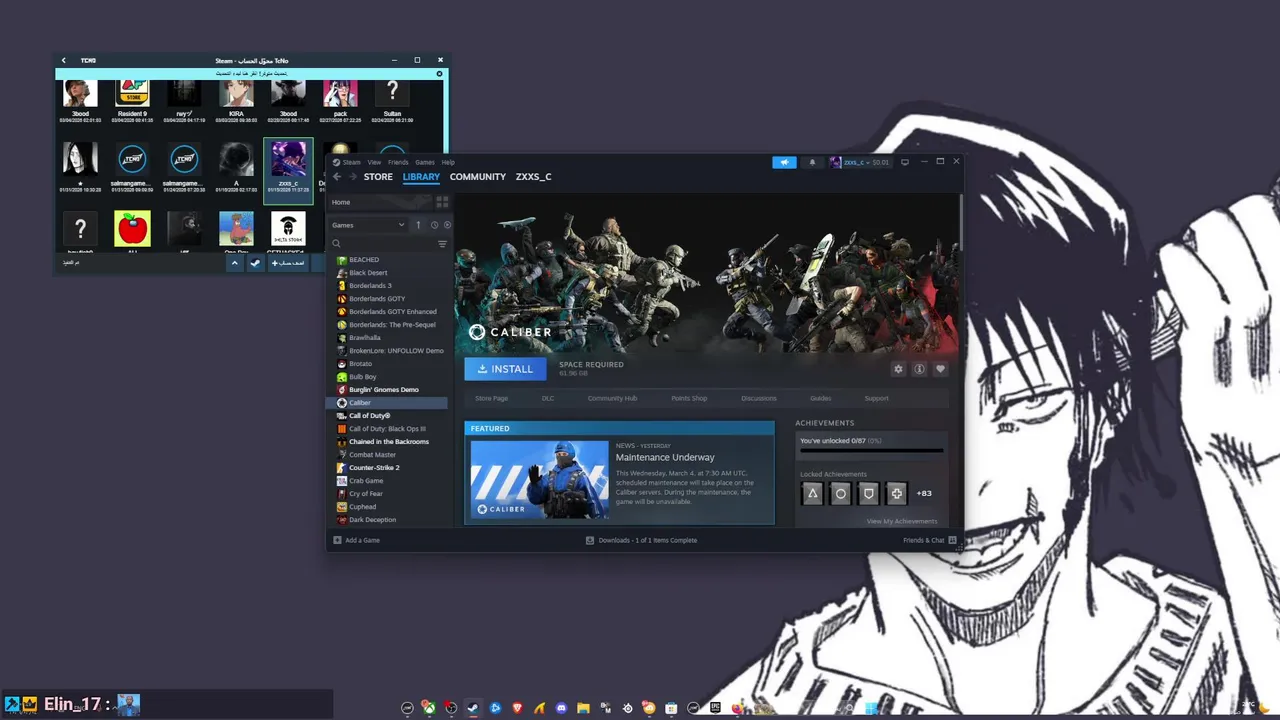The width and height of the screenshot is (1280, 720).
Task: Open the View menu
Action: pyautogui.click(x=374, y=162)
